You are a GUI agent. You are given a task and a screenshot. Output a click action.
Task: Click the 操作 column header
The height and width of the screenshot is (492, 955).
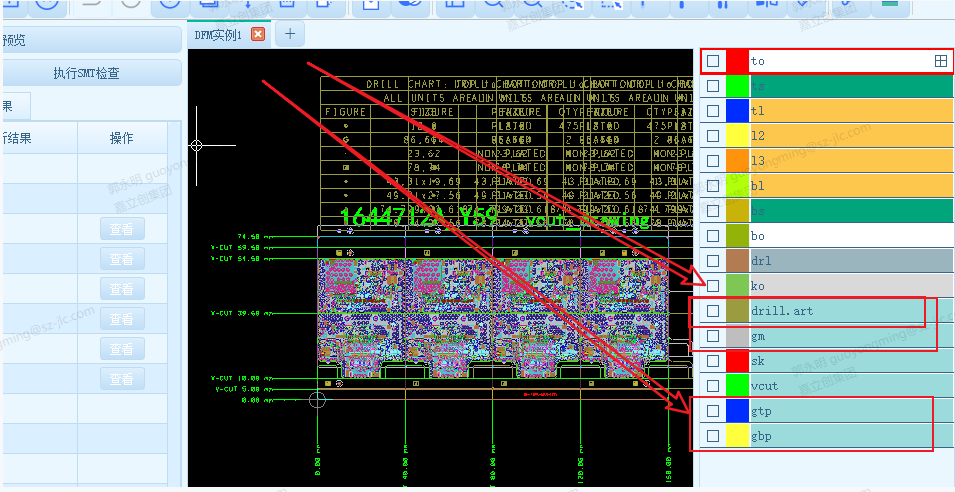[x=122, y=138]
